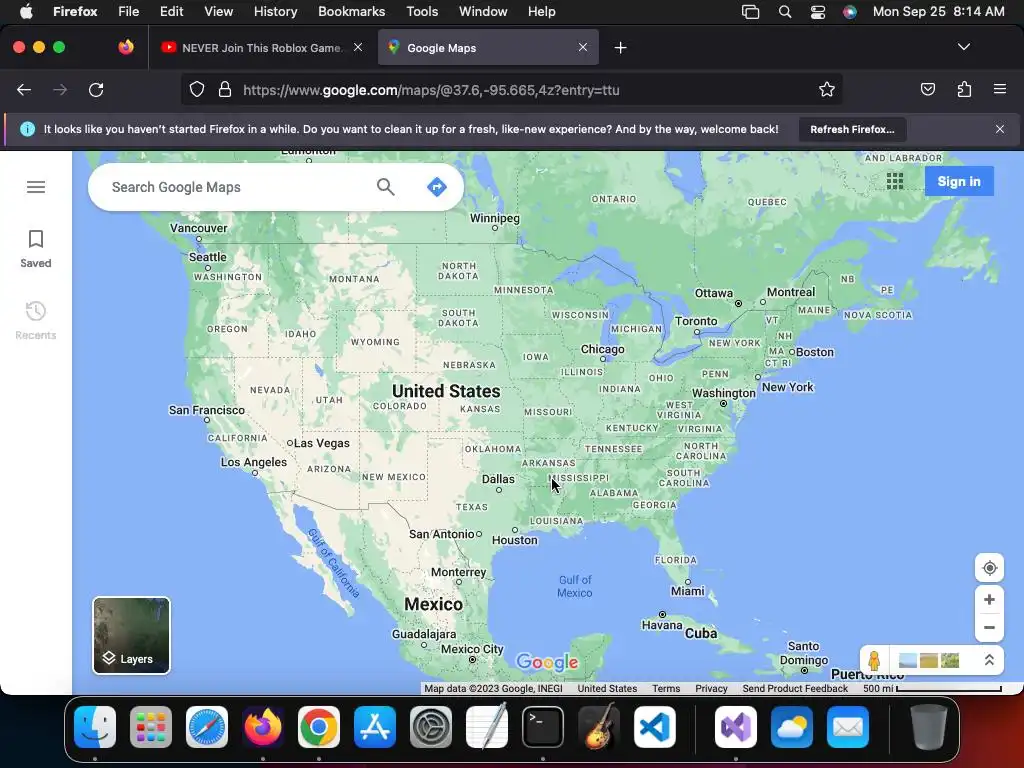The height and width of the screenshot is (768, 1024).
Task: Open the Apple menu
Action: pos(26,12)
